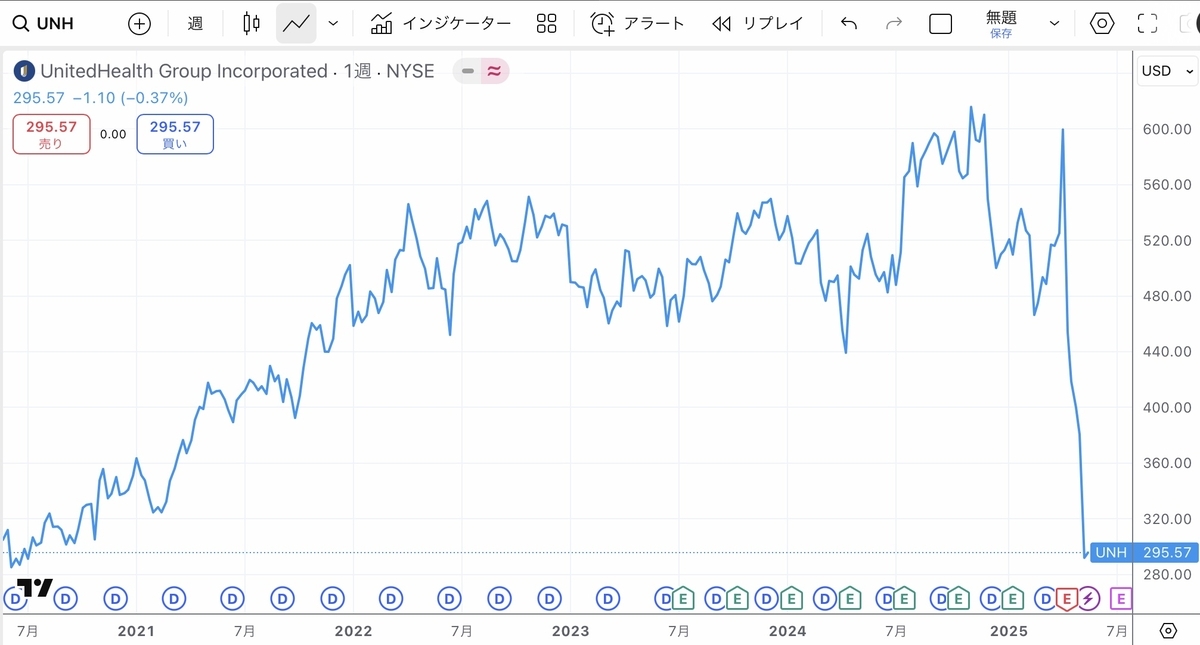Open the layout setup square icon
The height and width of the screenshot is (645, 1200).
coord(940,23)
